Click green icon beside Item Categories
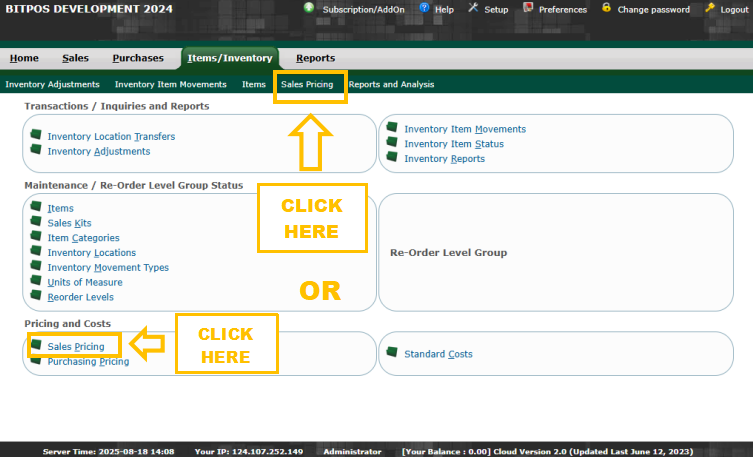 [x=36, y=236]
